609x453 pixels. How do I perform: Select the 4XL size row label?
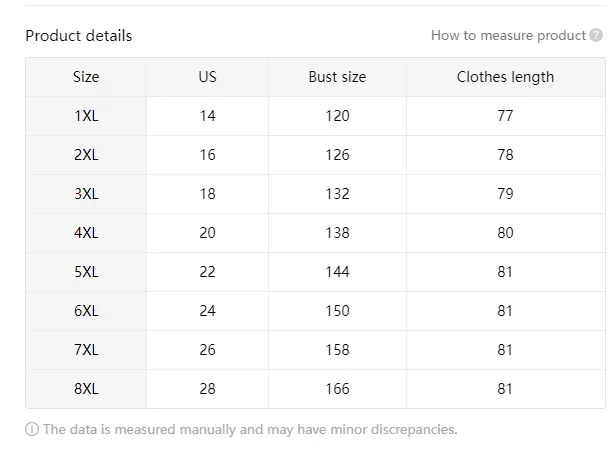coord(86,233)
